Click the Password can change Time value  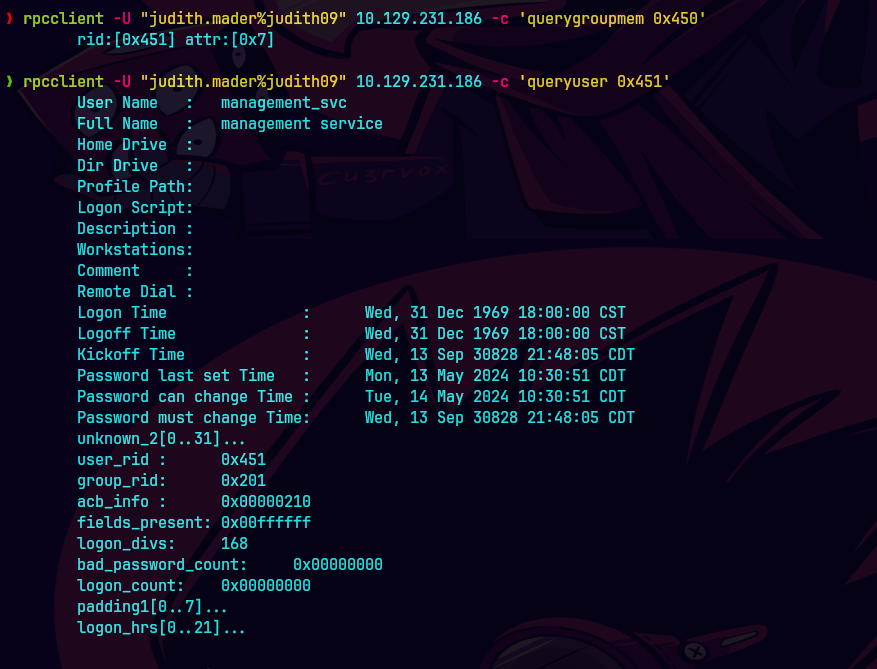[495, 397]
